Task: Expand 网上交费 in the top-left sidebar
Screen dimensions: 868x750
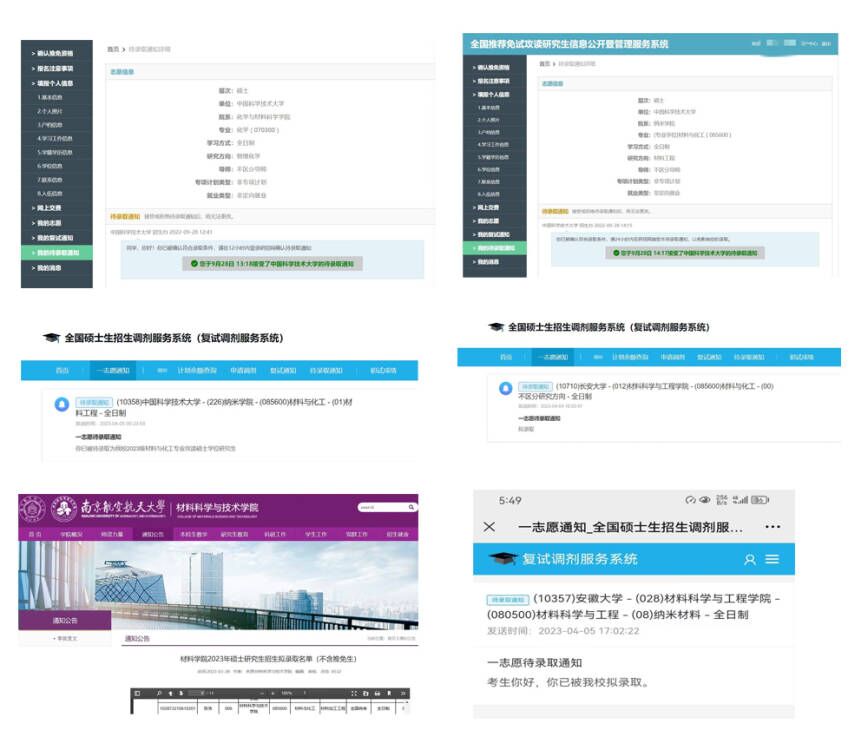Action: pyautogui.click(x=51, y=207)
